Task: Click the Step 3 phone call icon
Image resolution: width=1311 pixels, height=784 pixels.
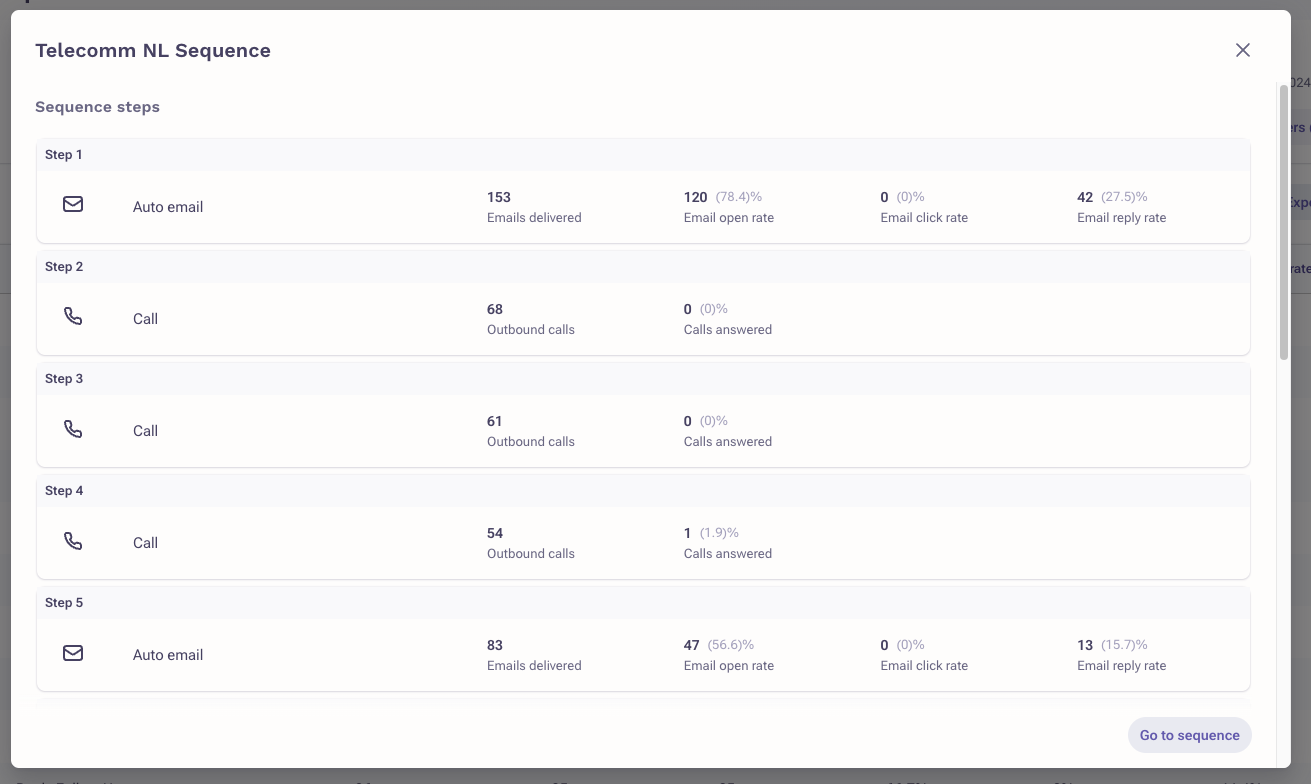Action: (73, 428)
